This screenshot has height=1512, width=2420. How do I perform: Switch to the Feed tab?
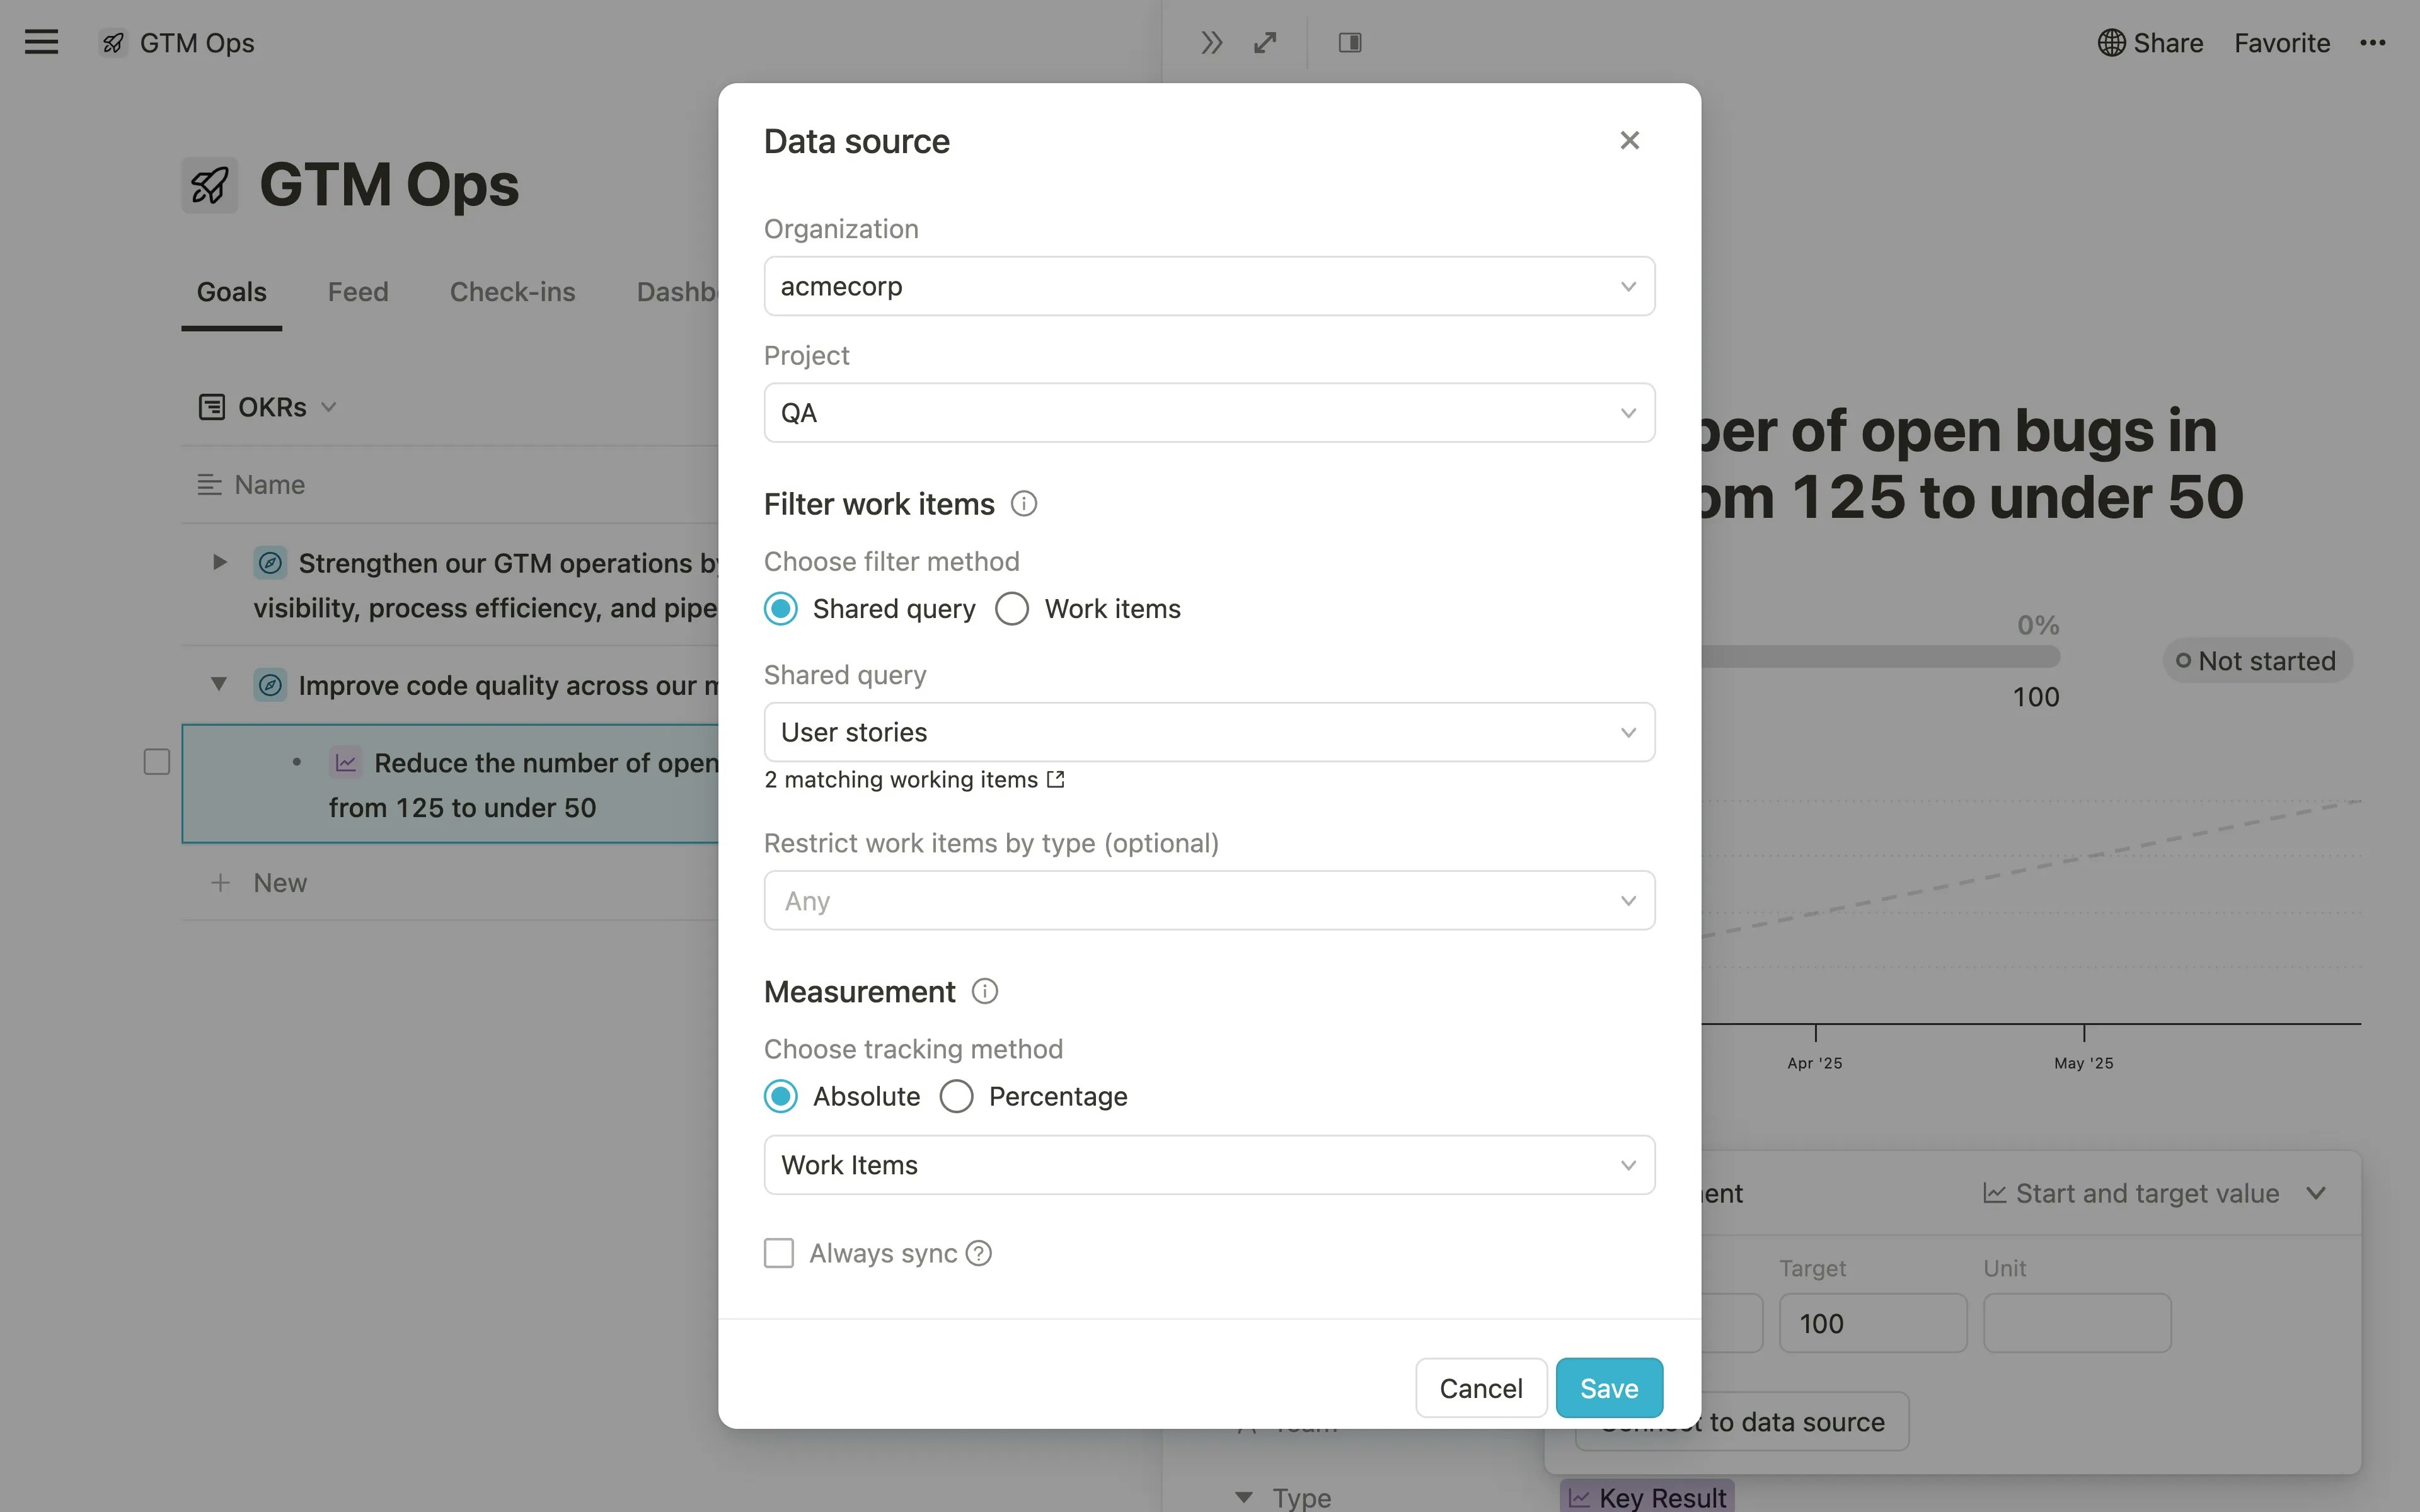358,292
